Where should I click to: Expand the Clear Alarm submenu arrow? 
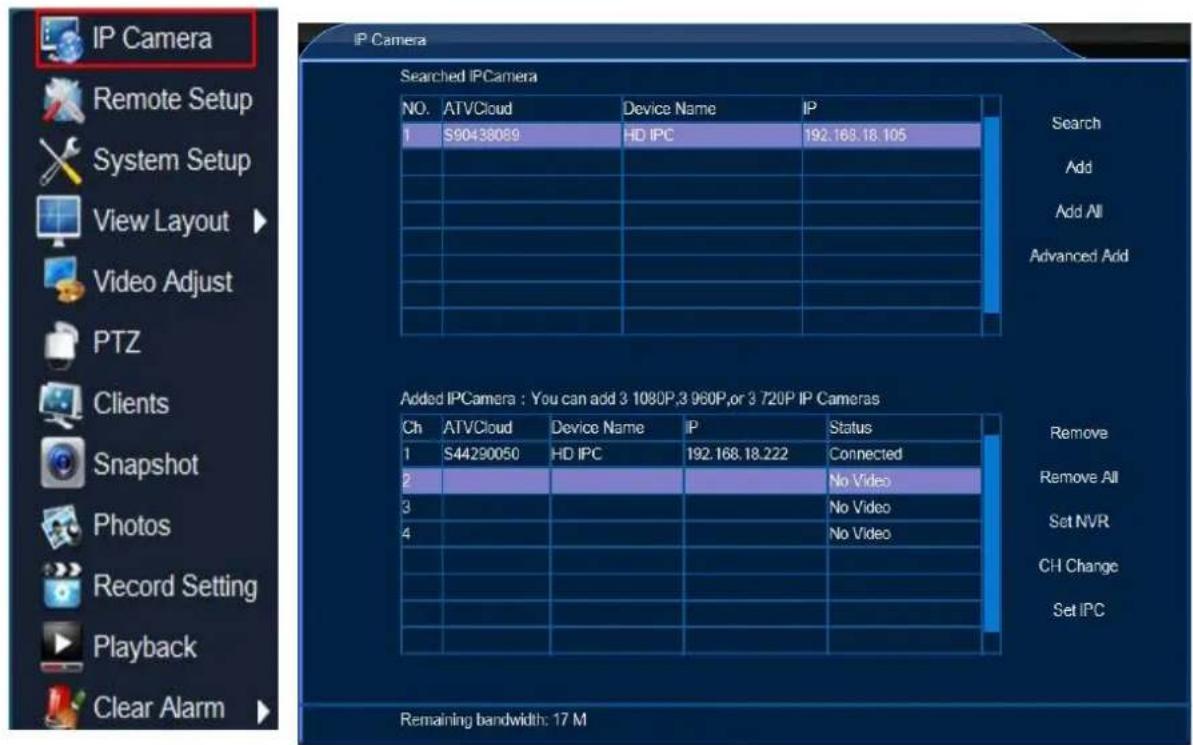[262, 712]
